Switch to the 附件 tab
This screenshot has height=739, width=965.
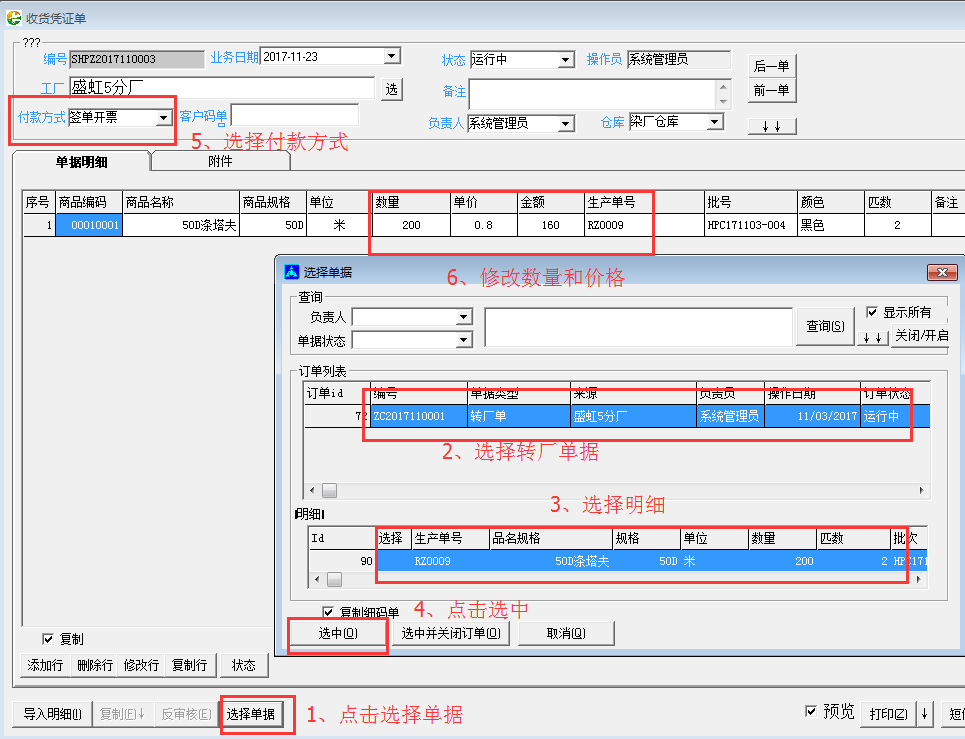pyautogui.click(x=220, y=161)
